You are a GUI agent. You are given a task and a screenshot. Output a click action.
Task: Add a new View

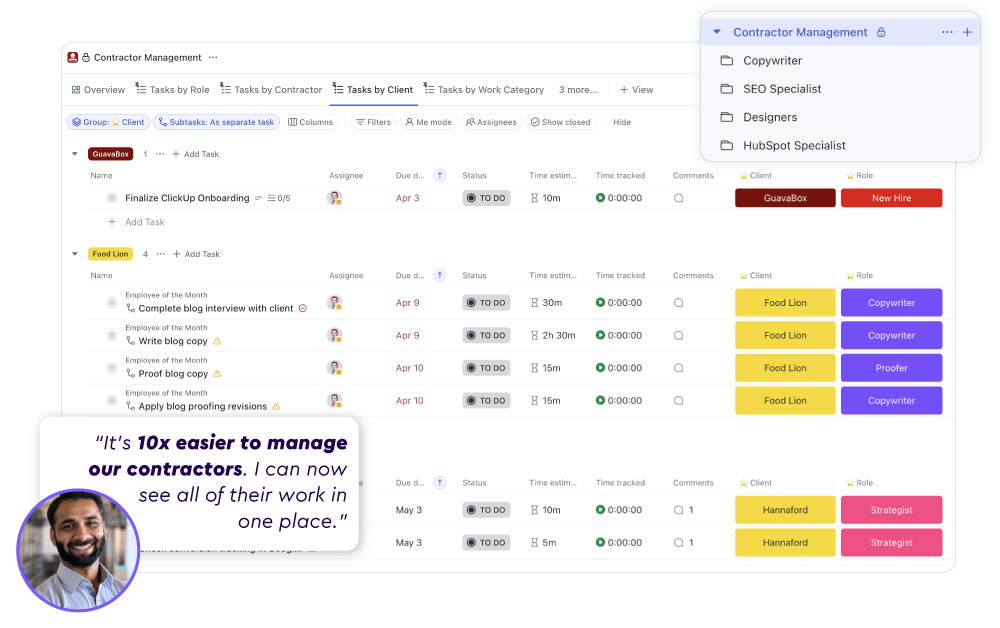[x=636, y=90]
